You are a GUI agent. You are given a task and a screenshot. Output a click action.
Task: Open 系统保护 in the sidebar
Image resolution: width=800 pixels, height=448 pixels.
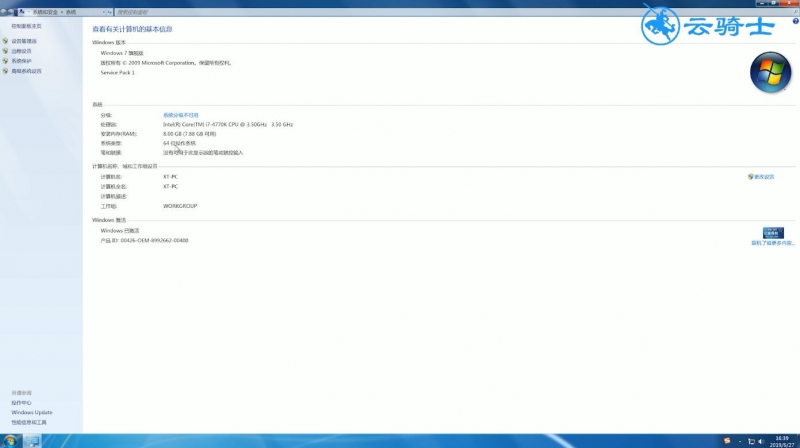point(21,61)
